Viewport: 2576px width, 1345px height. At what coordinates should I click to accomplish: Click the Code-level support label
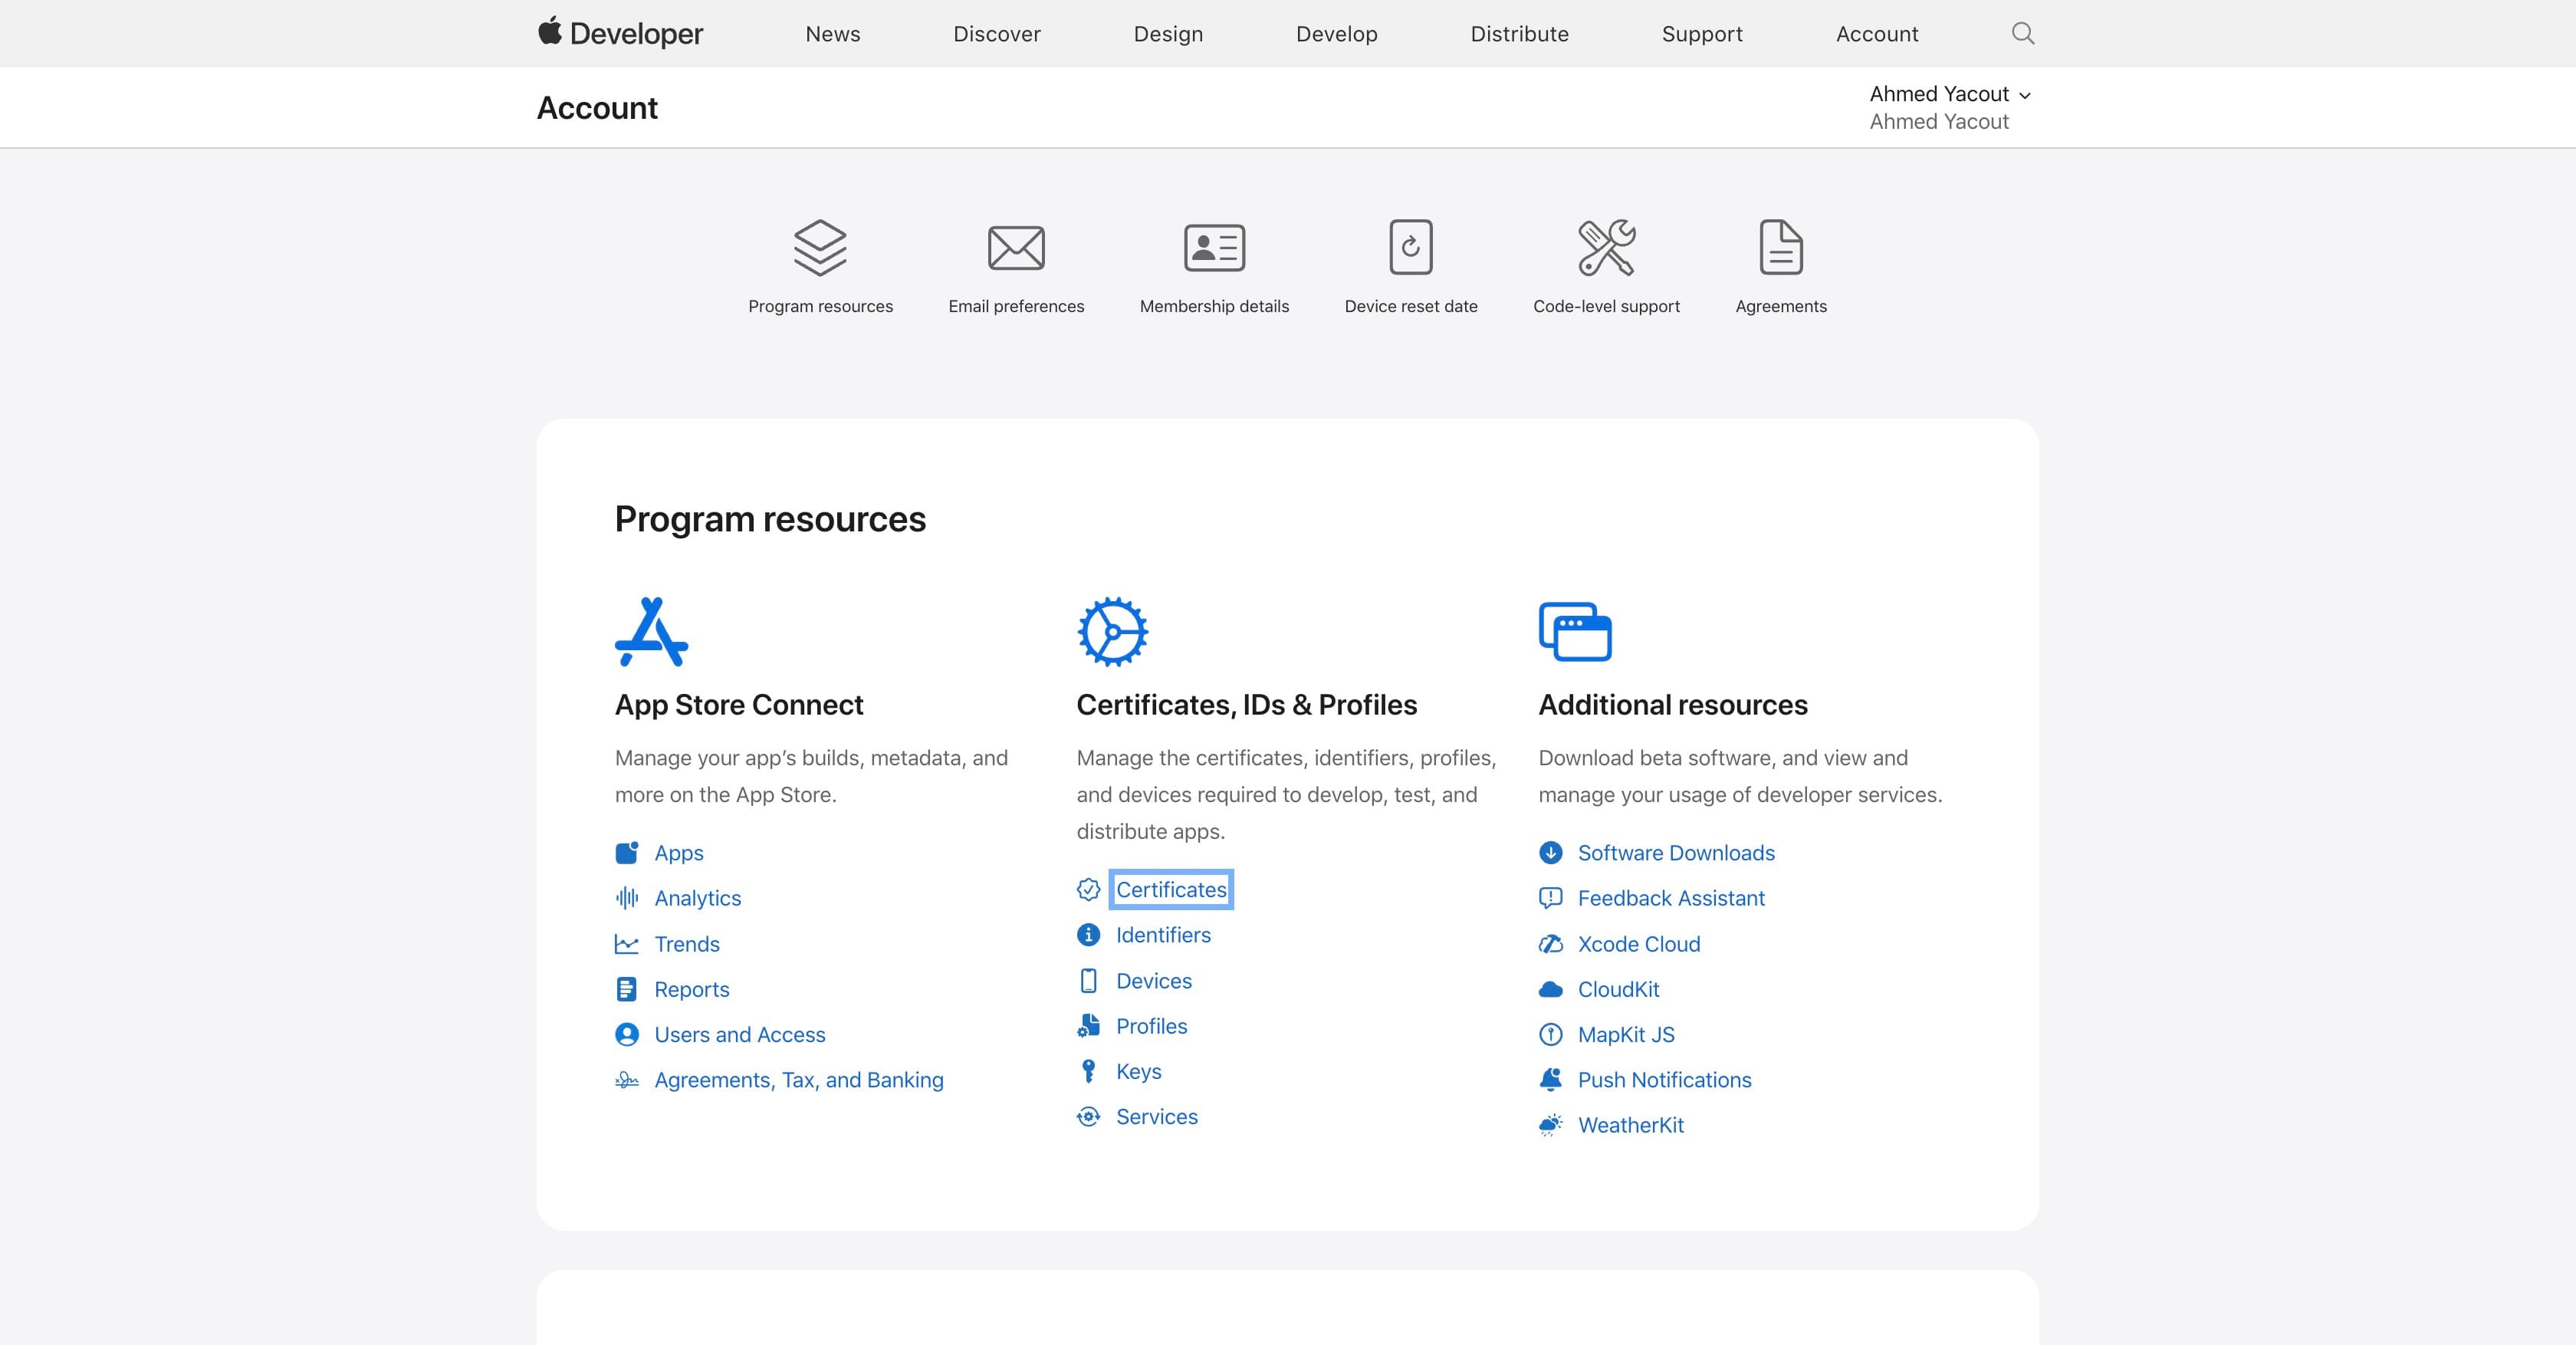tap(1606, 306)
